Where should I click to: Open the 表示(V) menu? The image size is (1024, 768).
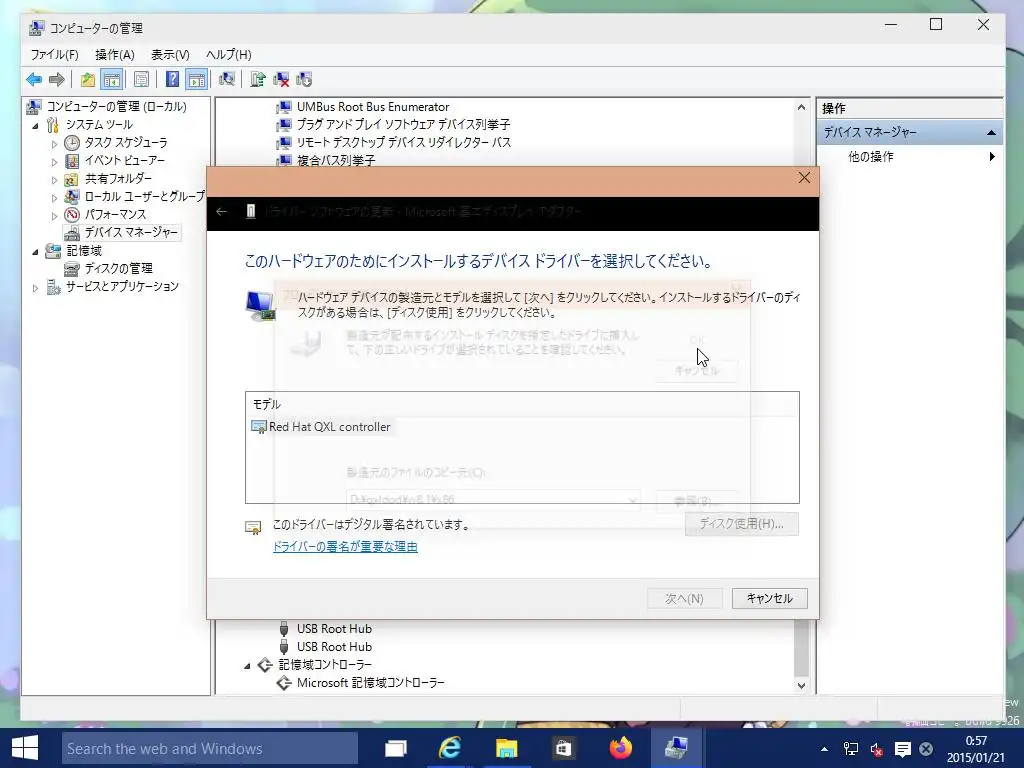[x=170, y=55]
